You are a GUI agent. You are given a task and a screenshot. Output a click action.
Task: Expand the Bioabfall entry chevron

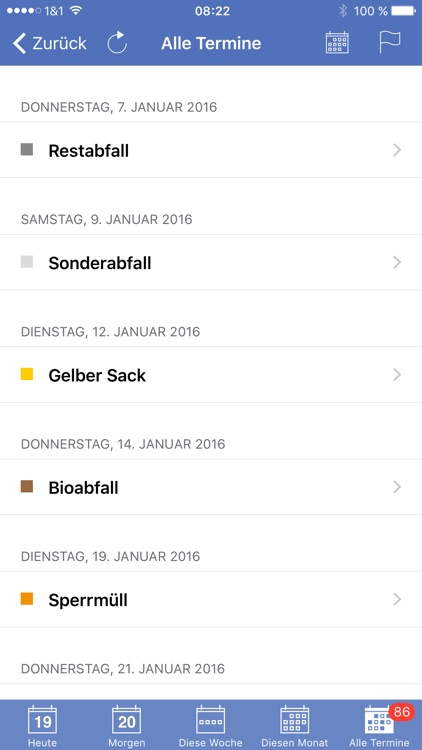coord(397,487)
